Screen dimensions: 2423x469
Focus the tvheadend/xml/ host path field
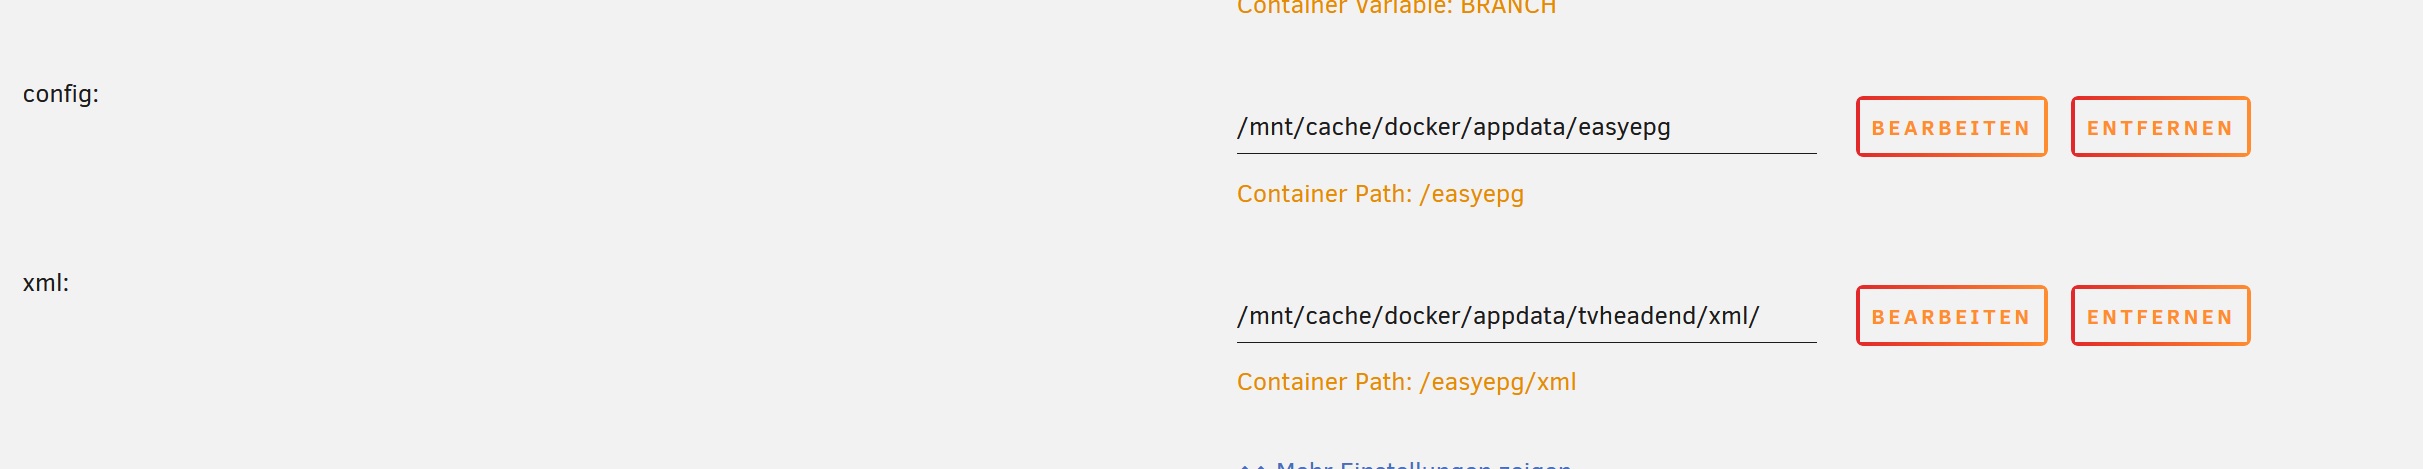pyautogui.click(x=1526, y=317)
